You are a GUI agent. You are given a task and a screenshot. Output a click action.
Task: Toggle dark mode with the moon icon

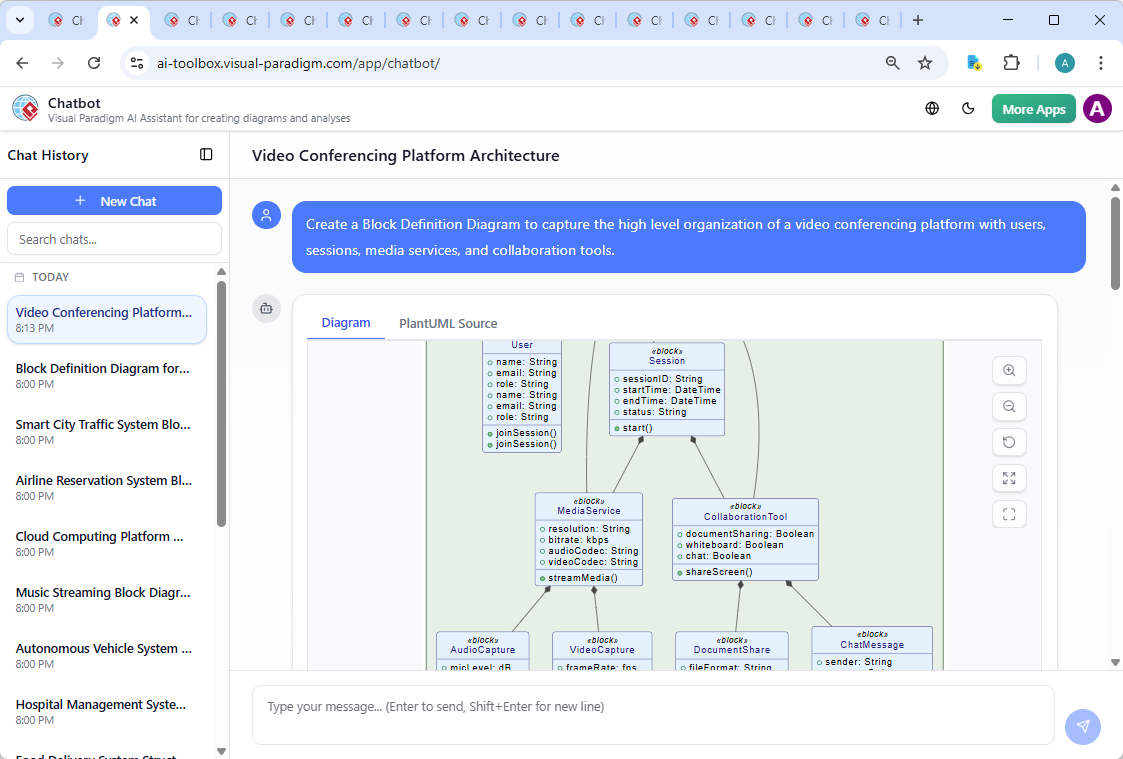pos(968,108)
